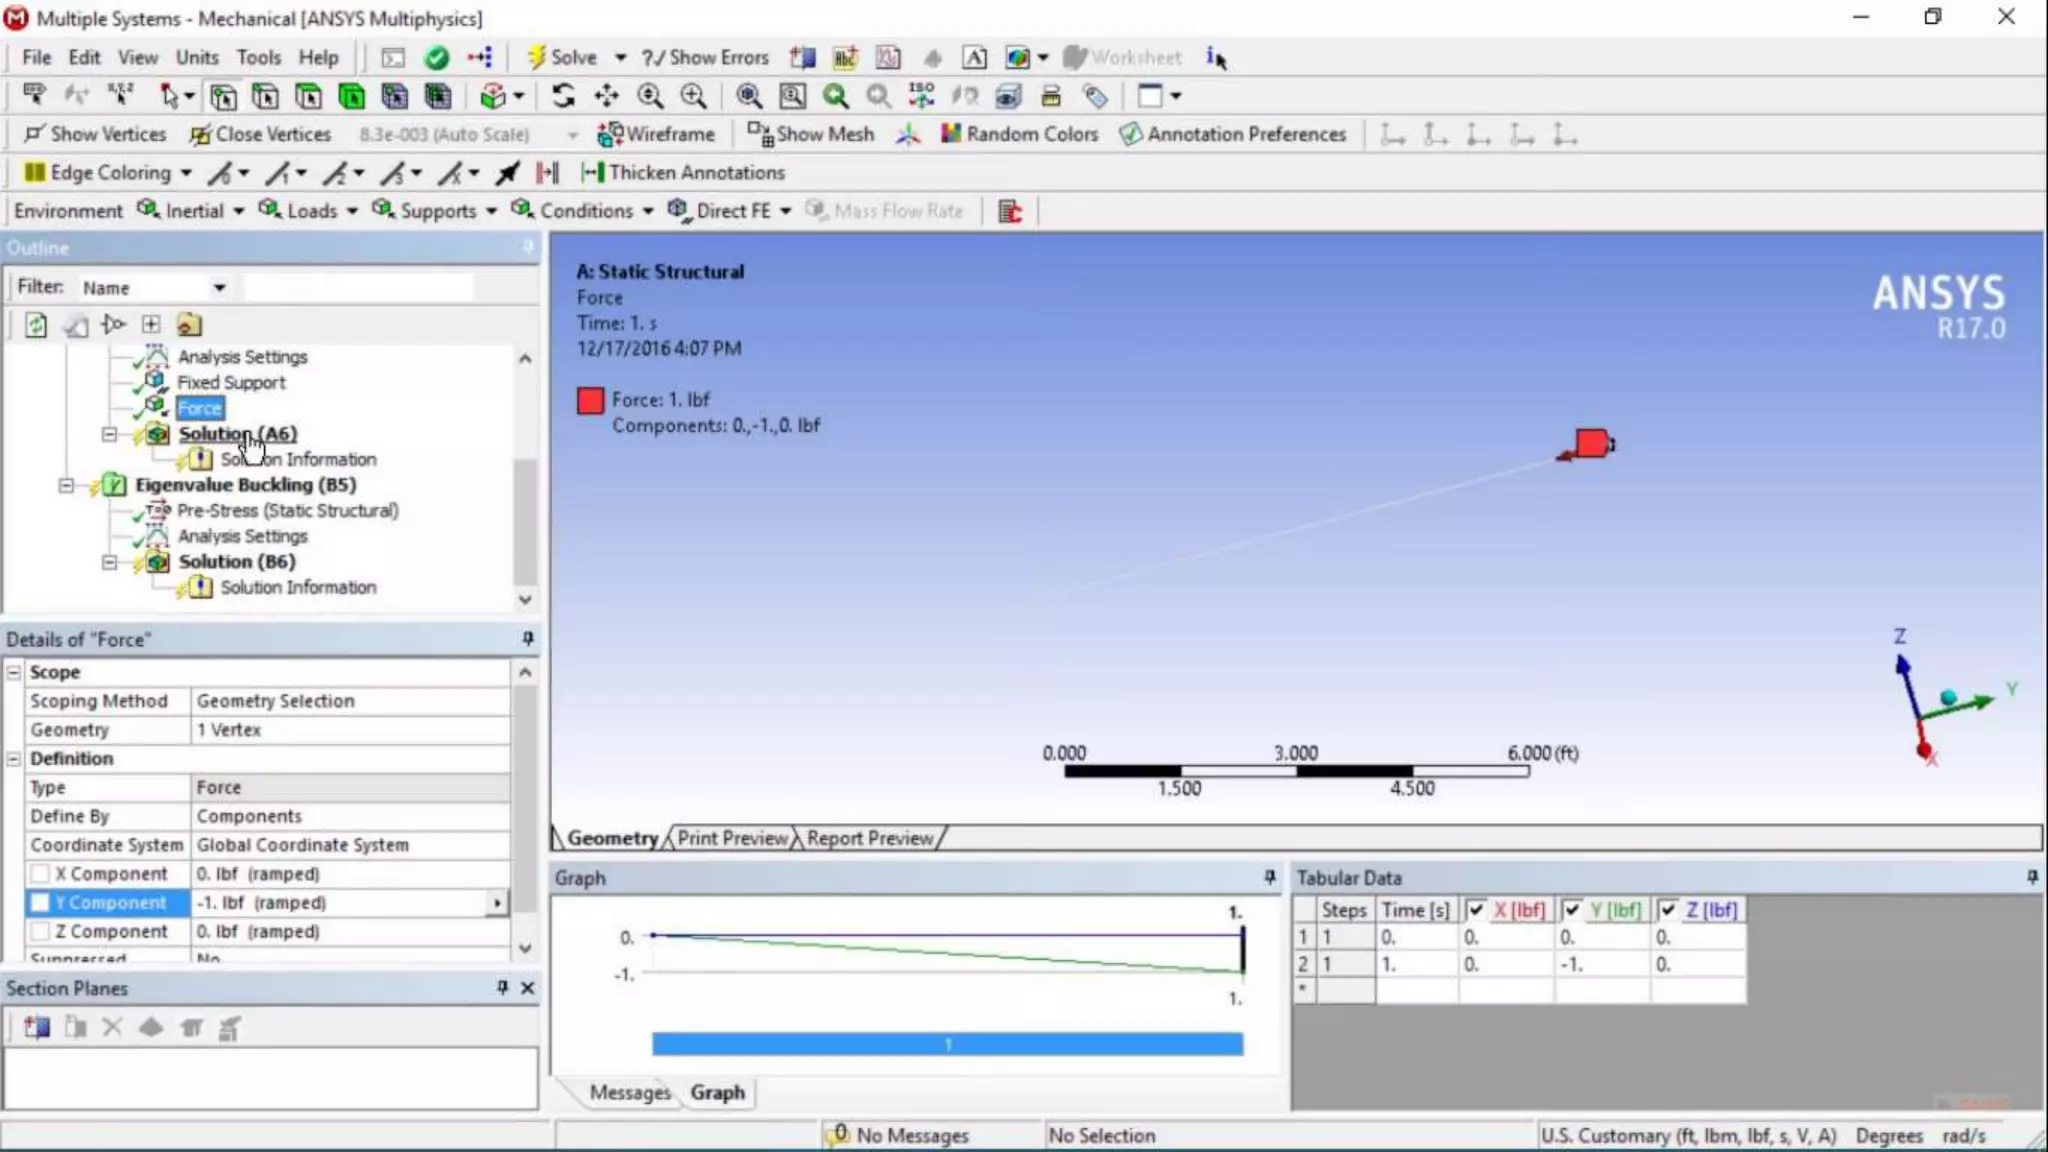Screen dimensions: 2048x1152
Task: Uncheck the Z [lbf] column checkbox
Action: click(x=1667, y=910)
